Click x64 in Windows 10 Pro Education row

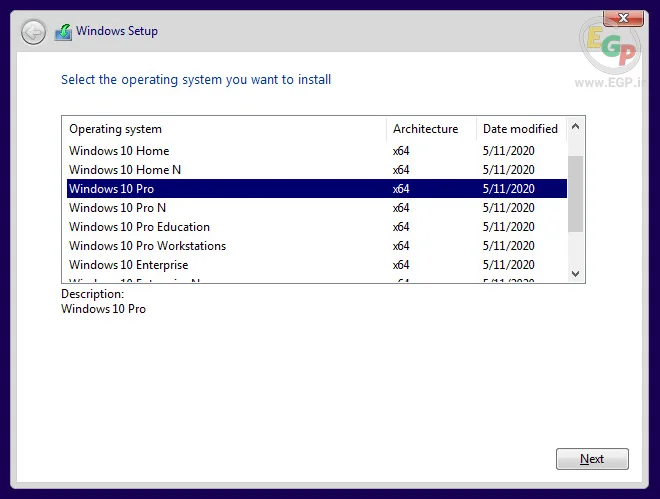(401, 227)
